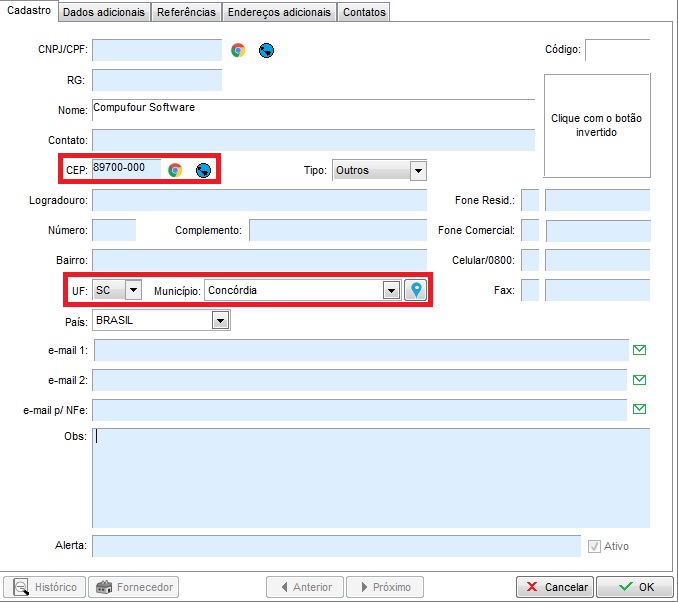This screenshot has height=602, width=678.
Task: Expand the UF state dropdown
Action: 132,290
